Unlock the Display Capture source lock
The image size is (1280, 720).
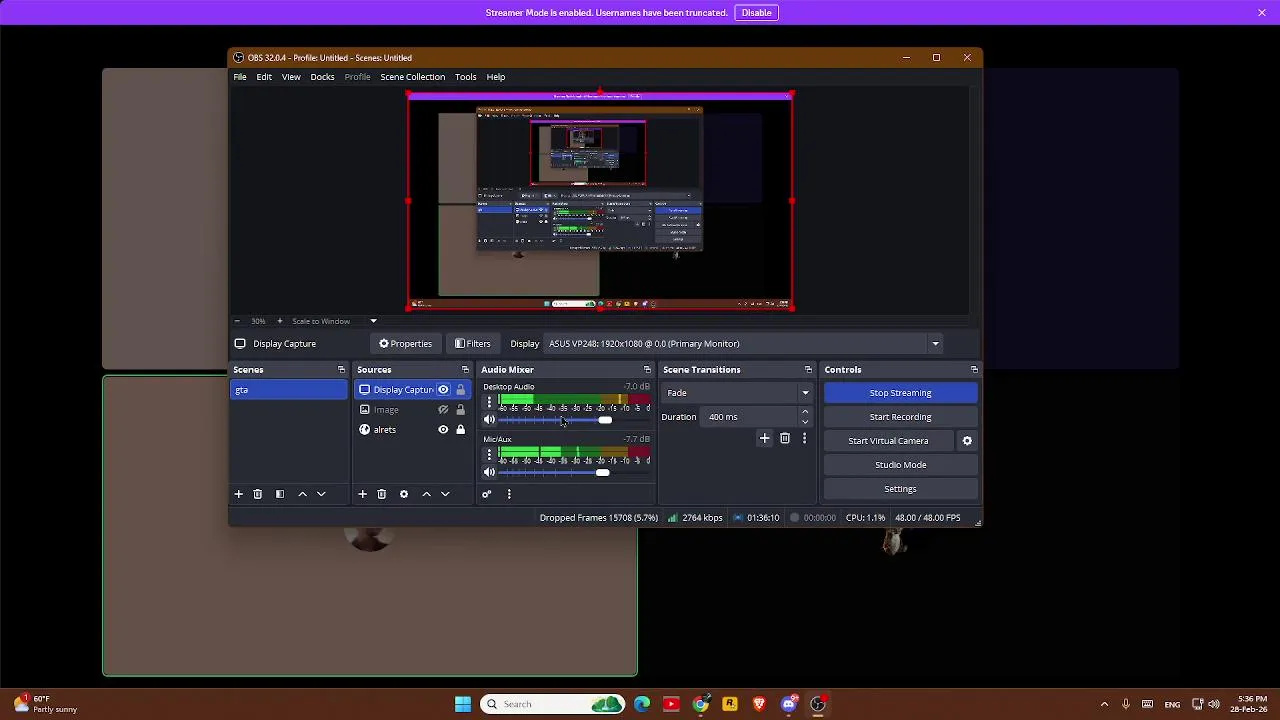[x=460, y=390]
